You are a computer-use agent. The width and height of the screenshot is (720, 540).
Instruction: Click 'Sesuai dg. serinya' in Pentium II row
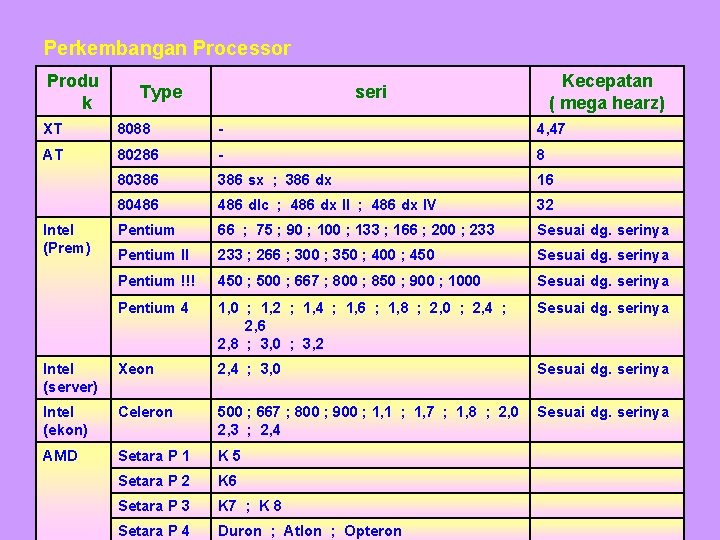pos(603,255)
